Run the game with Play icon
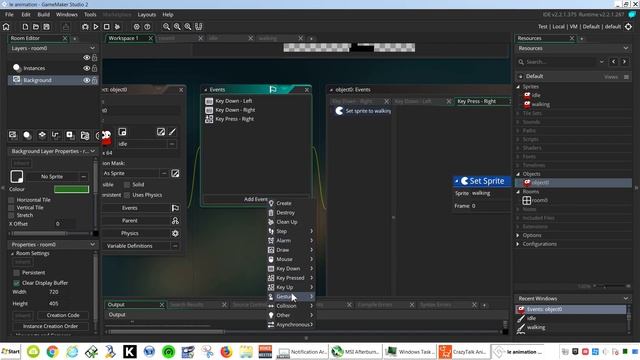Viewport: 640px width, 360px height. pyautogui.click(x=96, y=27)
